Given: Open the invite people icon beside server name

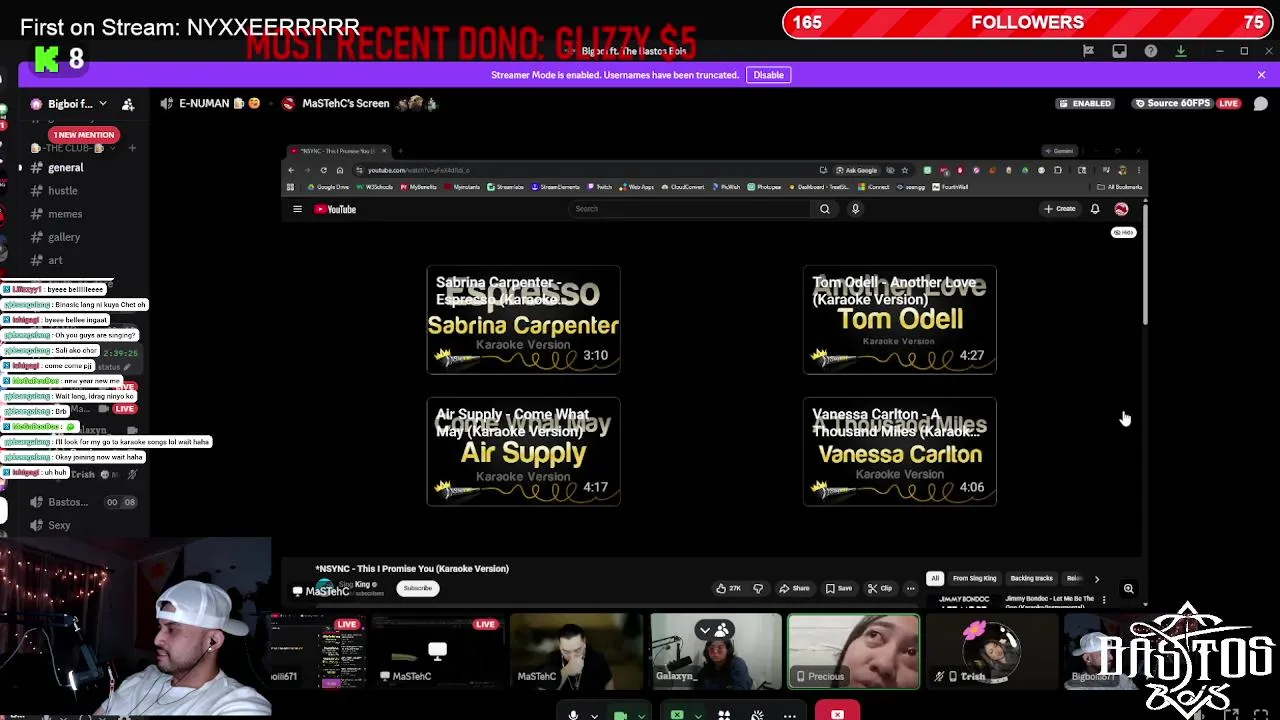Looking at the screenshot, I should pyautogui.click(x=128, y=104).
